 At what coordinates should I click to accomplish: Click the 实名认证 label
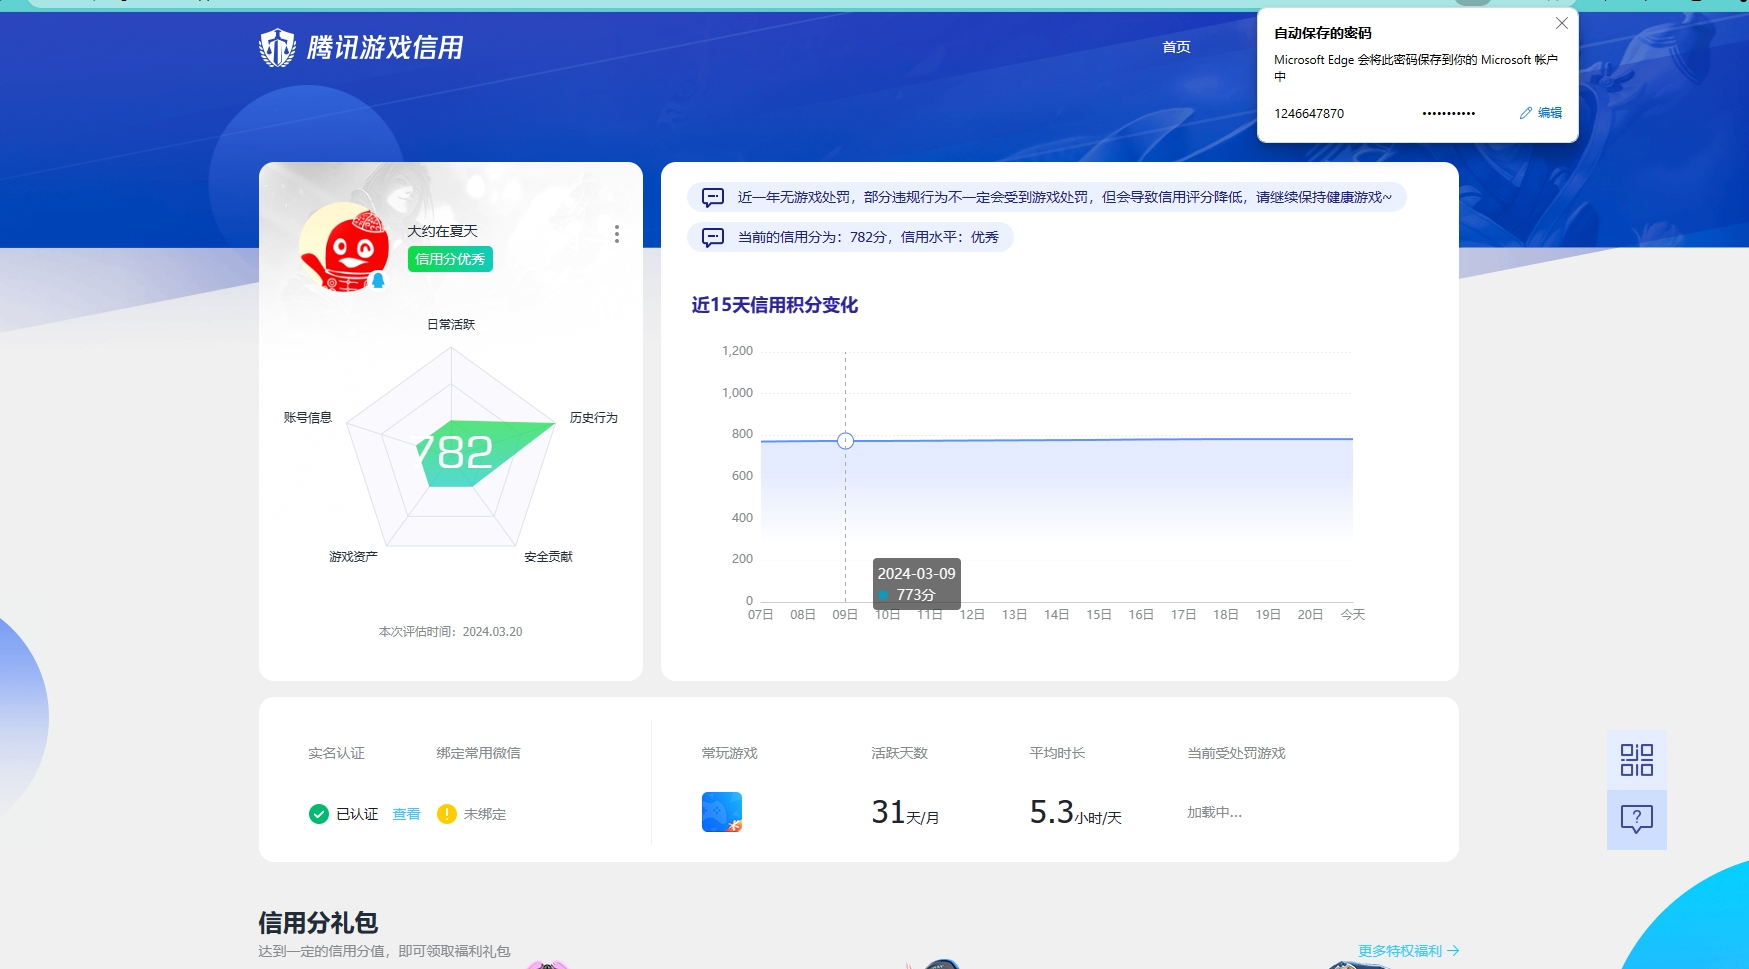tap(336, 753)
